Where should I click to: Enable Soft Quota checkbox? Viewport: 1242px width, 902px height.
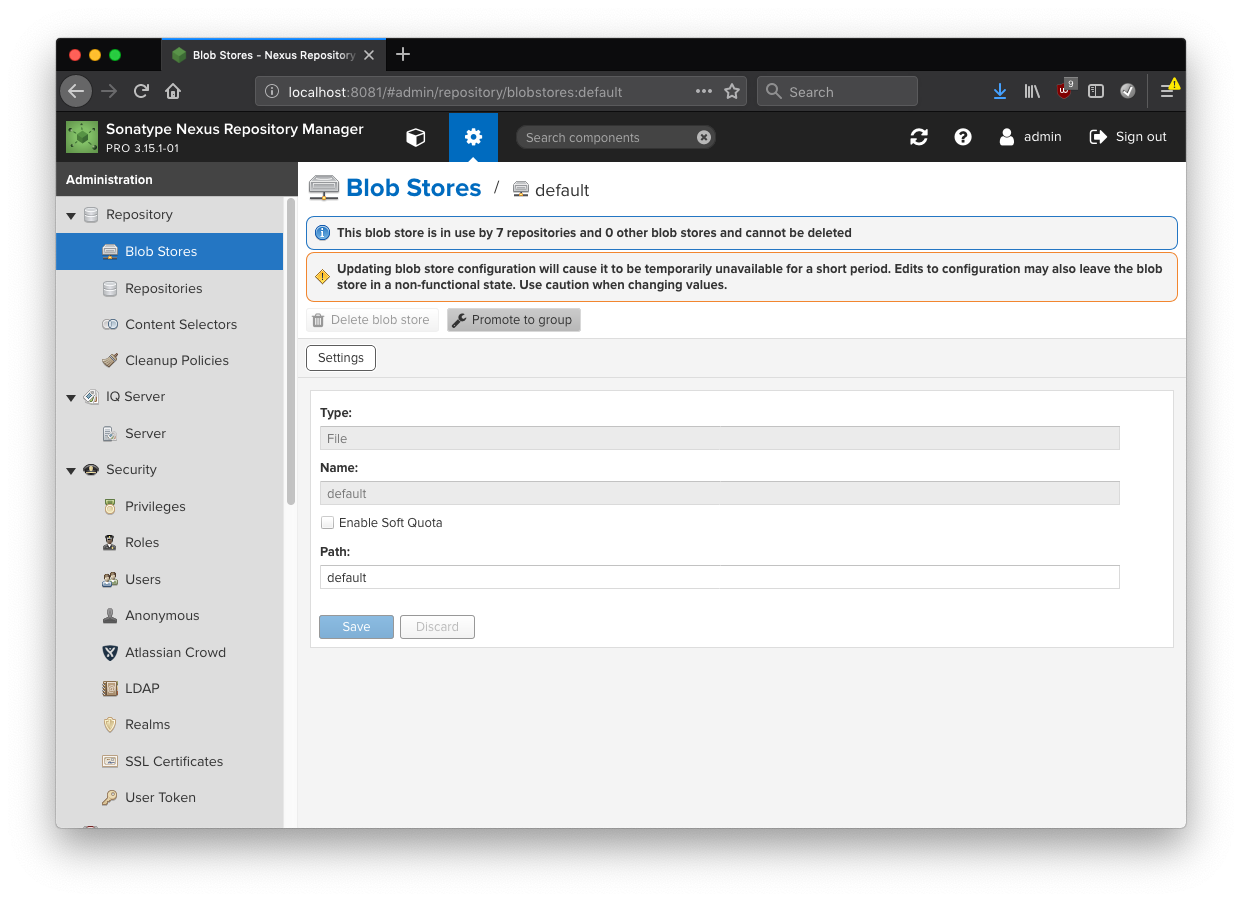[x=327, y=523]
